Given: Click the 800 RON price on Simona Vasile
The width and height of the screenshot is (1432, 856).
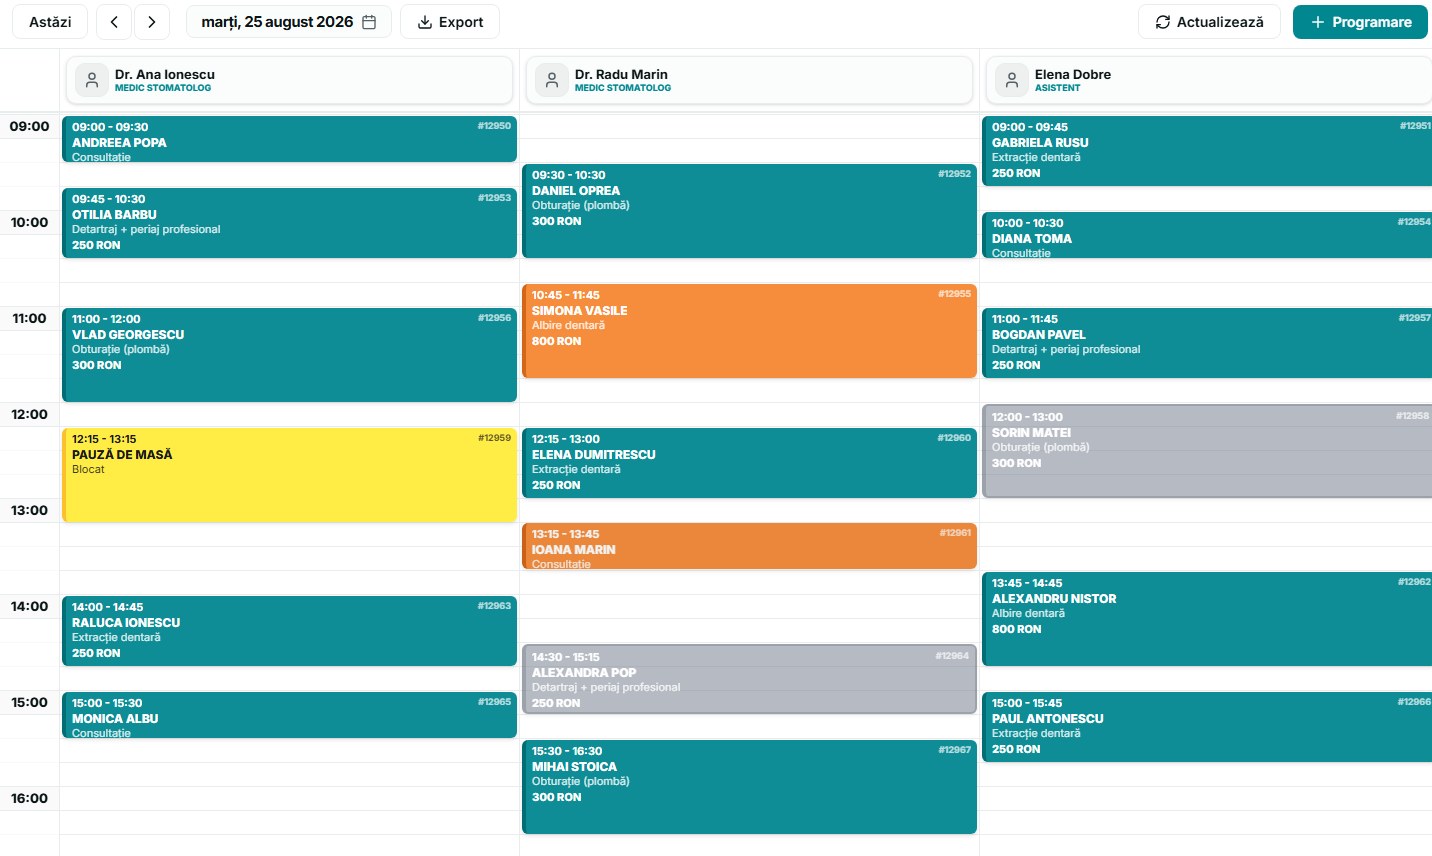Looking at the screenshot, I should point(556,341).
